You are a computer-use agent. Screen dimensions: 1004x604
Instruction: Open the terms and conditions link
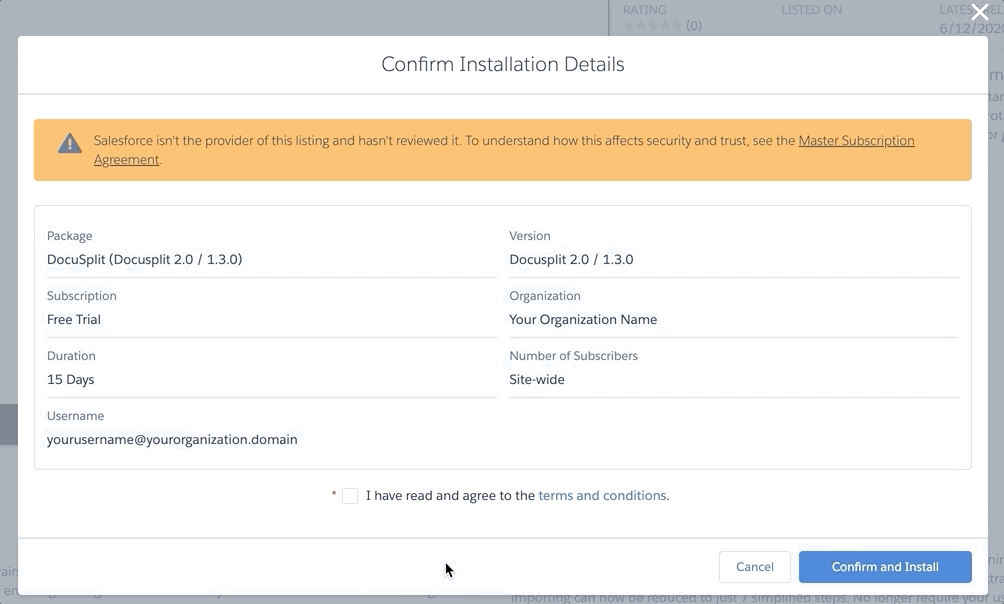(x=602, y=496)
